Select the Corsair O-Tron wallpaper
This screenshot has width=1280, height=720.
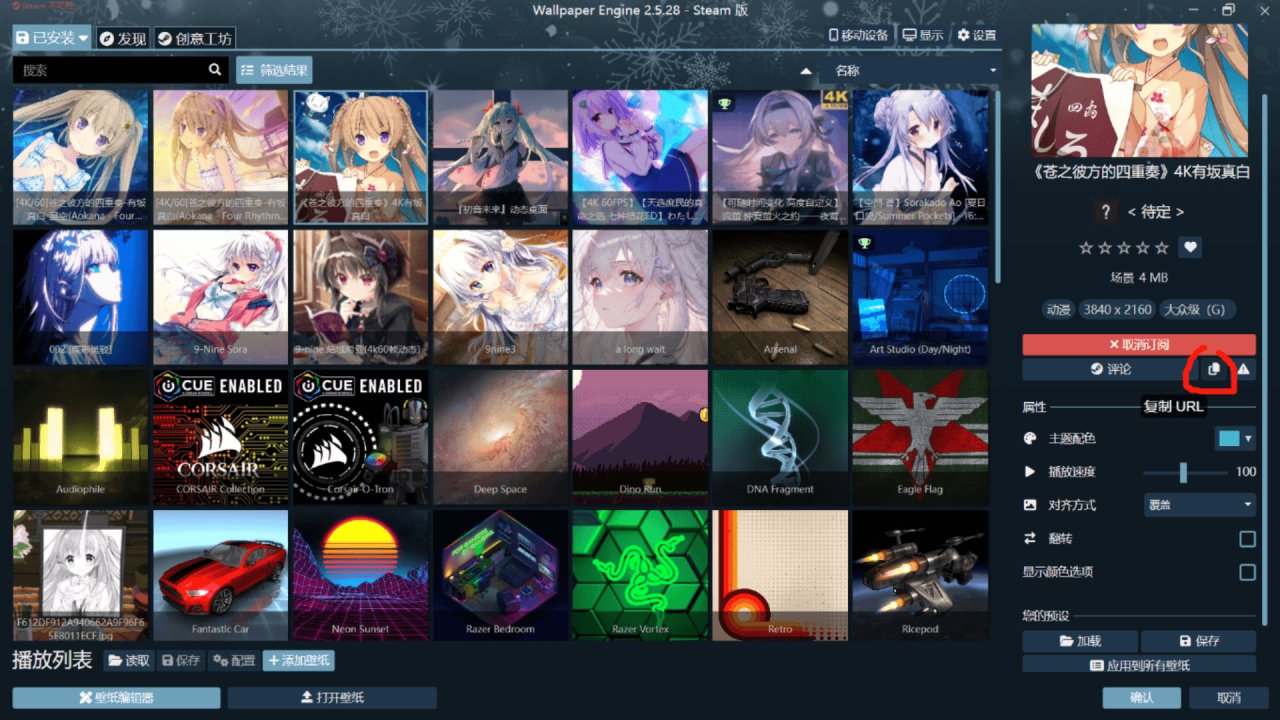coord(360,435)
